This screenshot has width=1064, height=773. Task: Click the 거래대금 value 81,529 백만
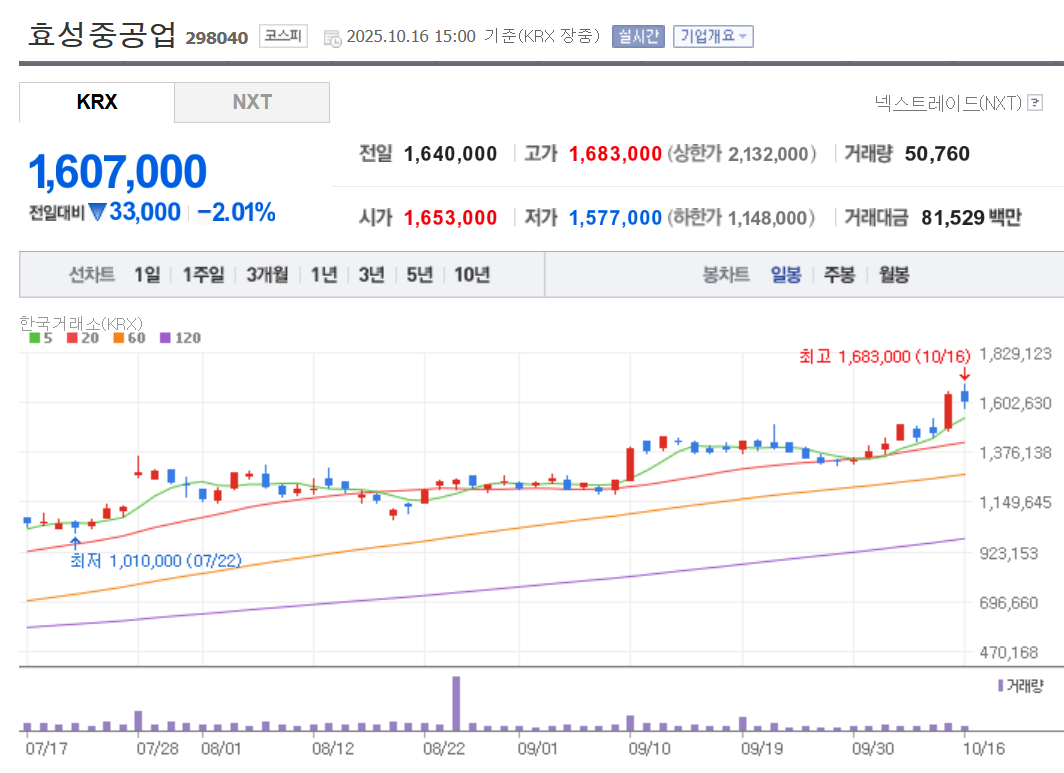[971, 218]
